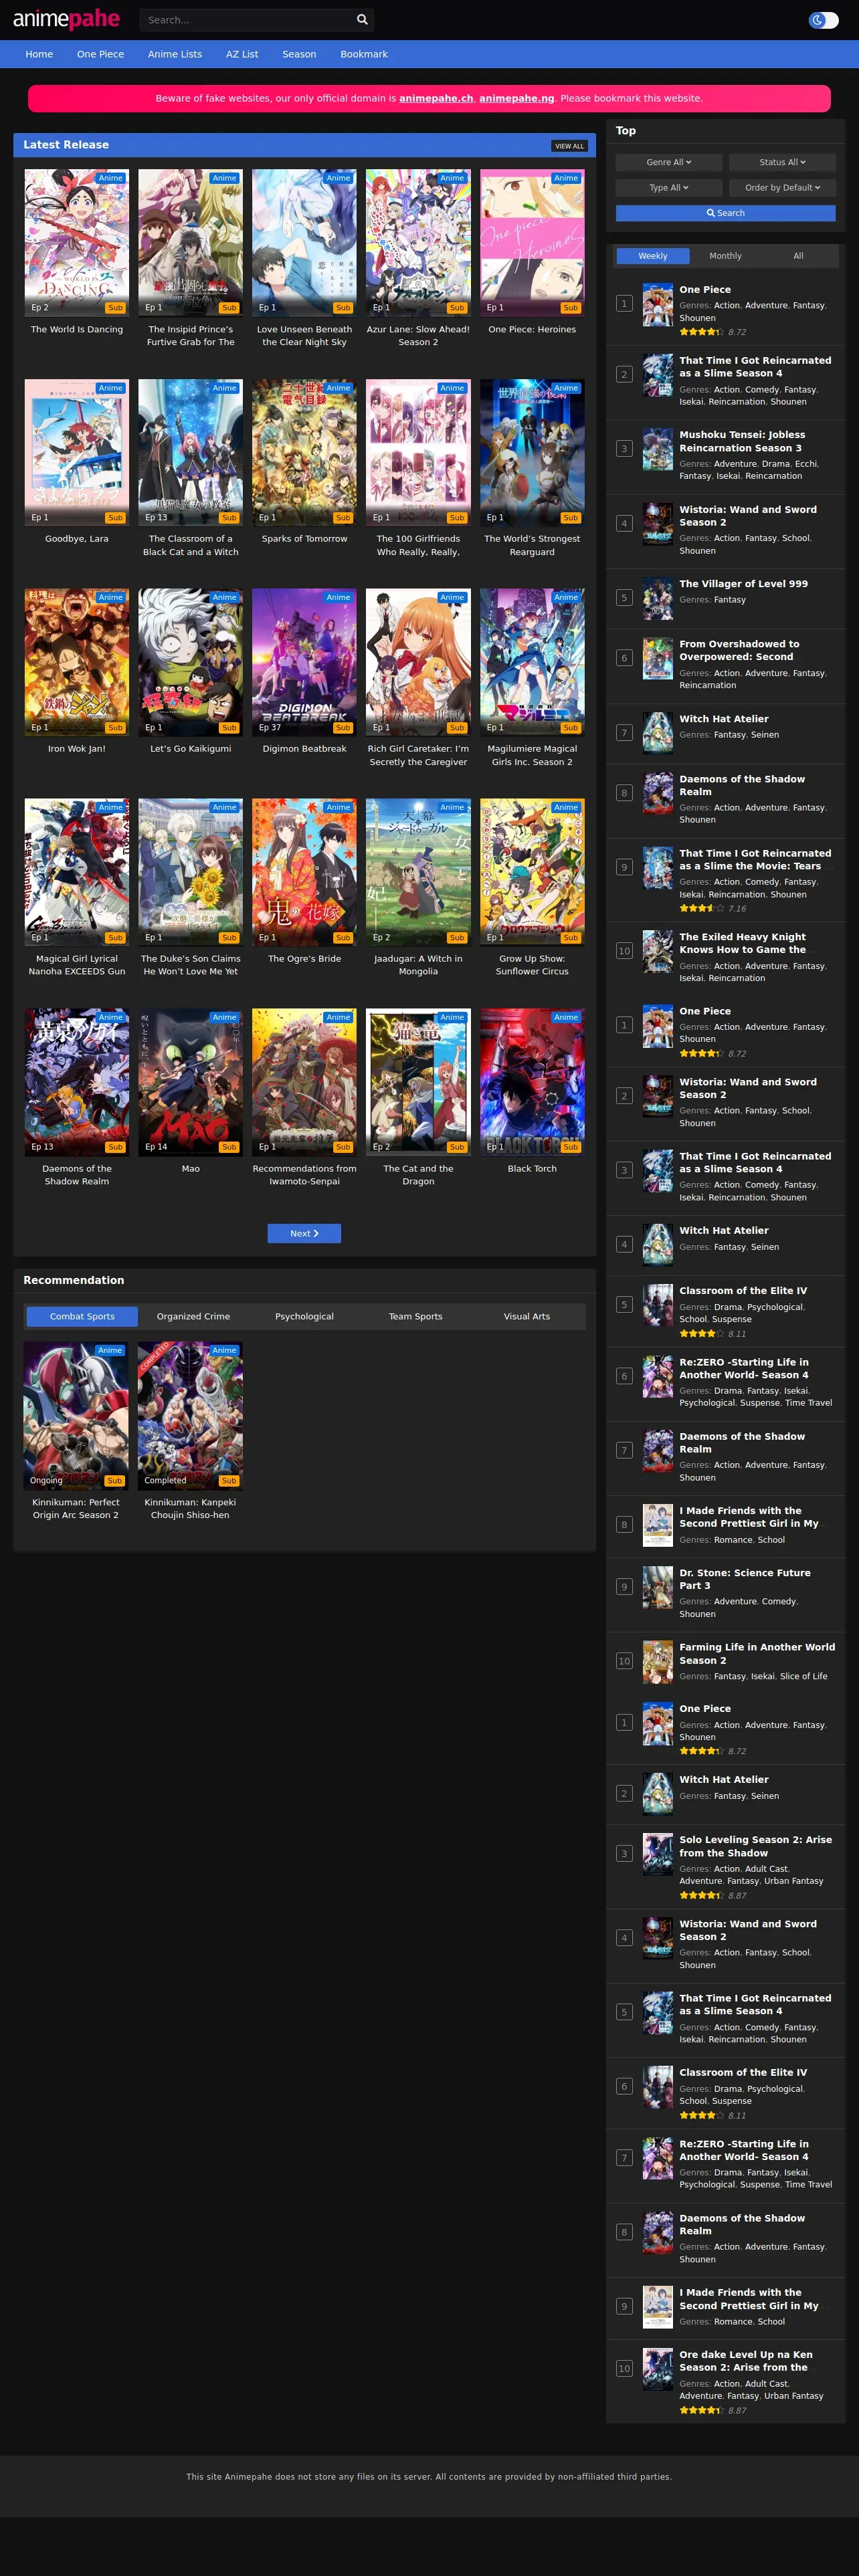The image size is (859, 2576).
Task: Open Kinnikuman: Kanpeki Choujin Shiso-hen poster
Action: coord(190,1416)
